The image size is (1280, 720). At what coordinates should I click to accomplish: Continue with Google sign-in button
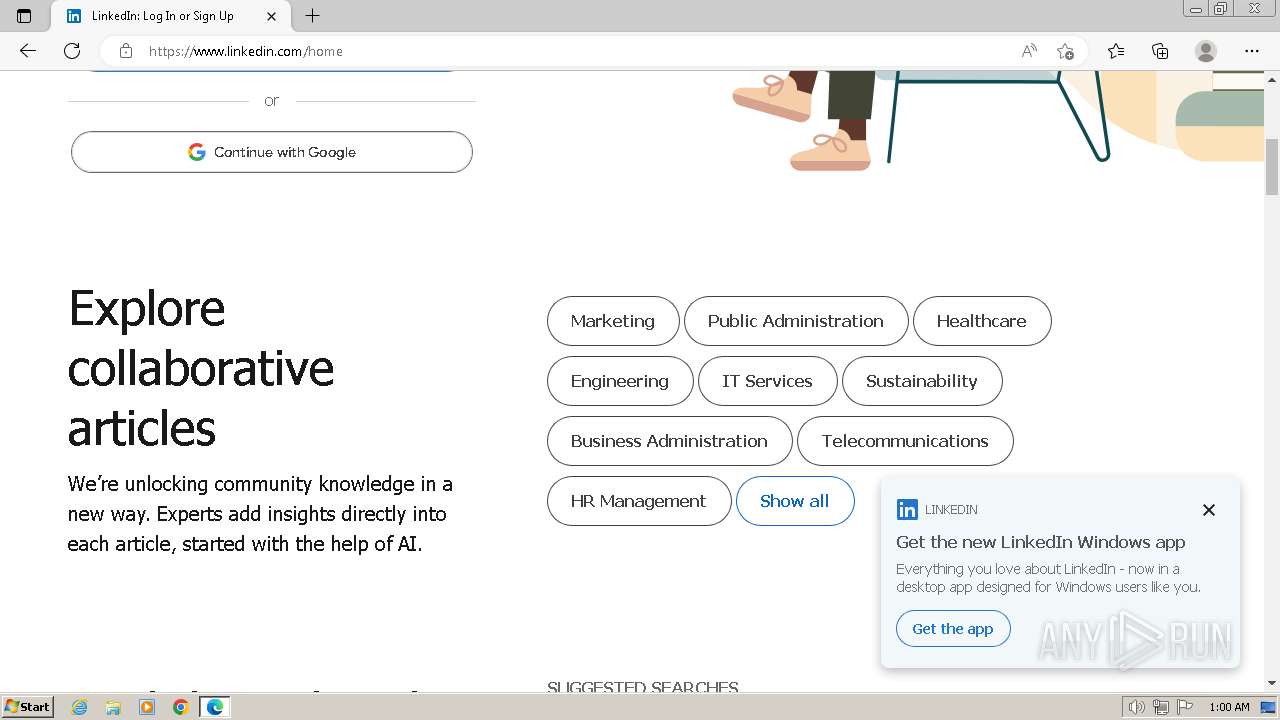tap(272, 152)
